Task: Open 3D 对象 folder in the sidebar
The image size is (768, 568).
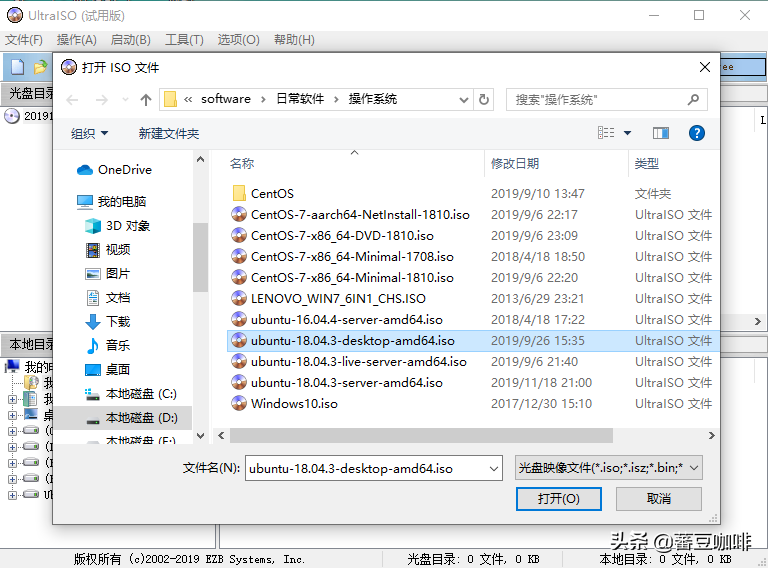Action: click(118, 226)
